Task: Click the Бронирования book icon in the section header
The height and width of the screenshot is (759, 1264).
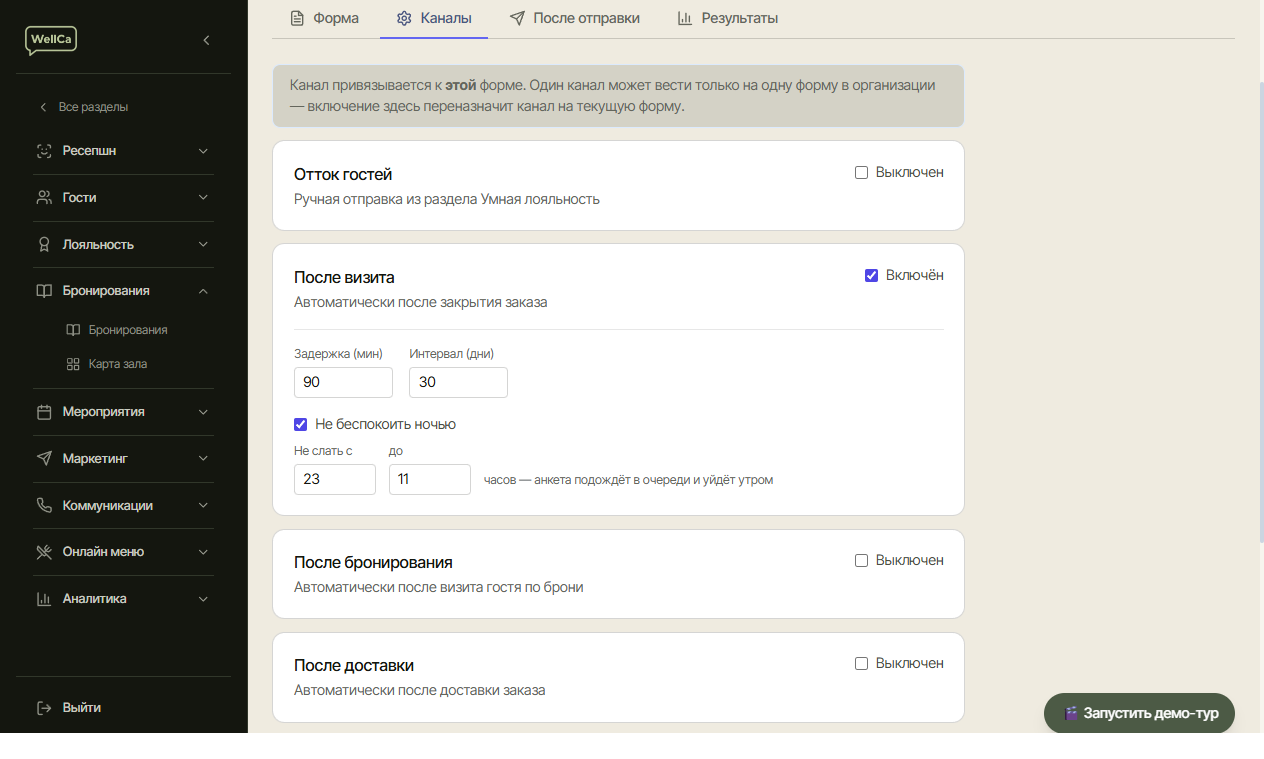Action: click(x=44, y=291)
